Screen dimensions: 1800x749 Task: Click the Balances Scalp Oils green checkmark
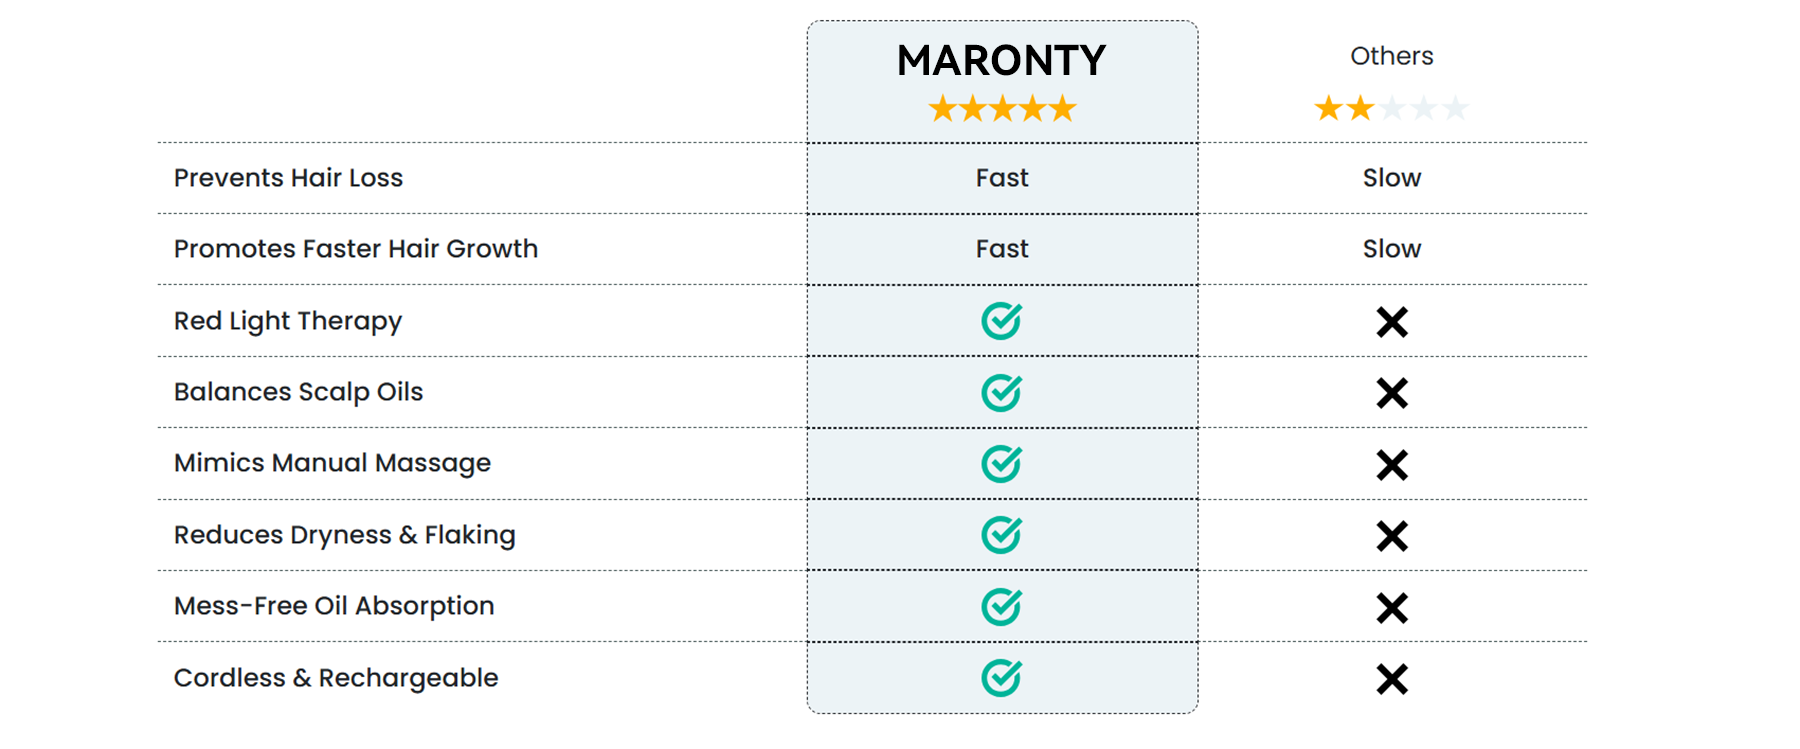point(1001,393)
